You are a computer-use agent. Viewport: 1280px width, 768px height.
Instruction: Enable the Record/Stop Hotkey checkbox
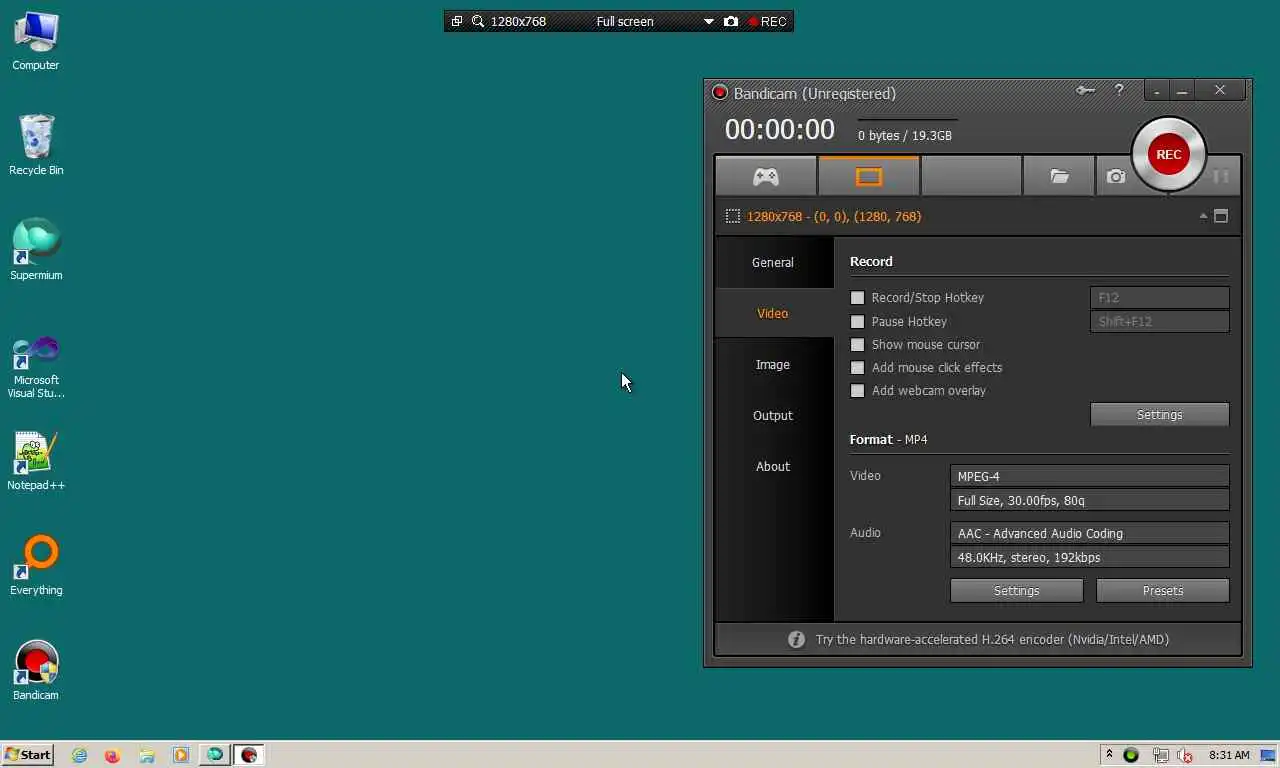857,298
